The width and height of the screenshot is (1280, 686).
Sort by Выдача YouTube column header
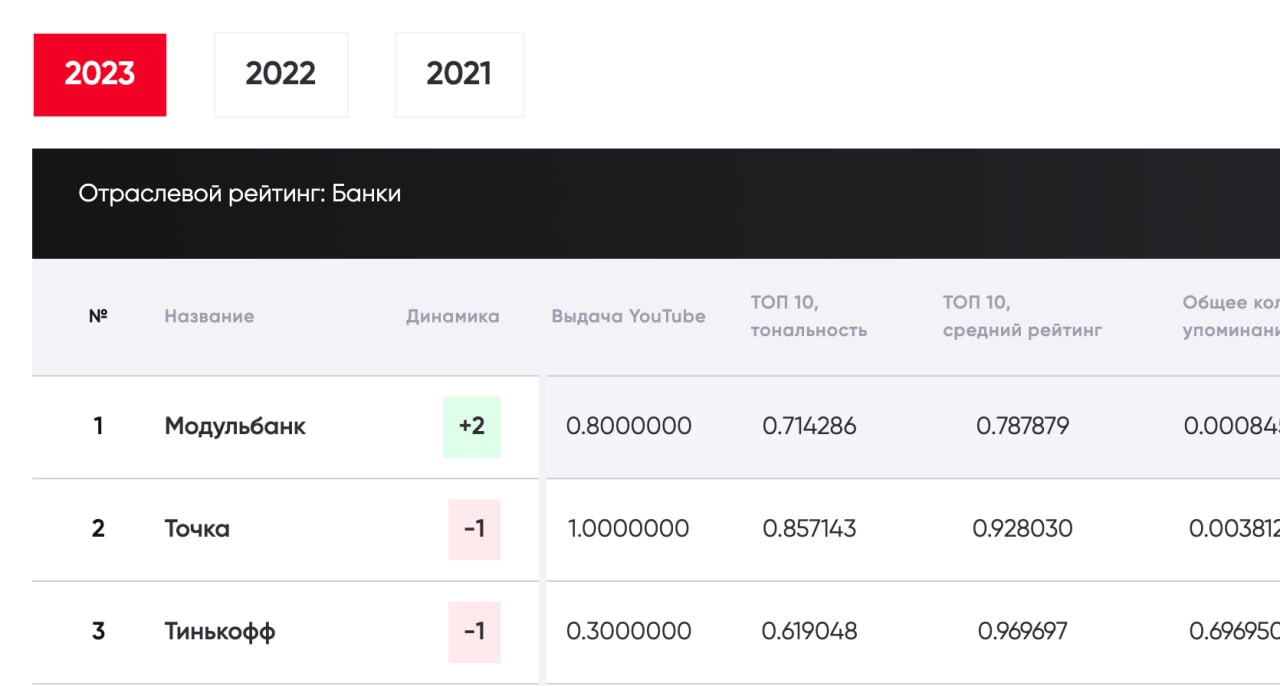coord(628,316)
